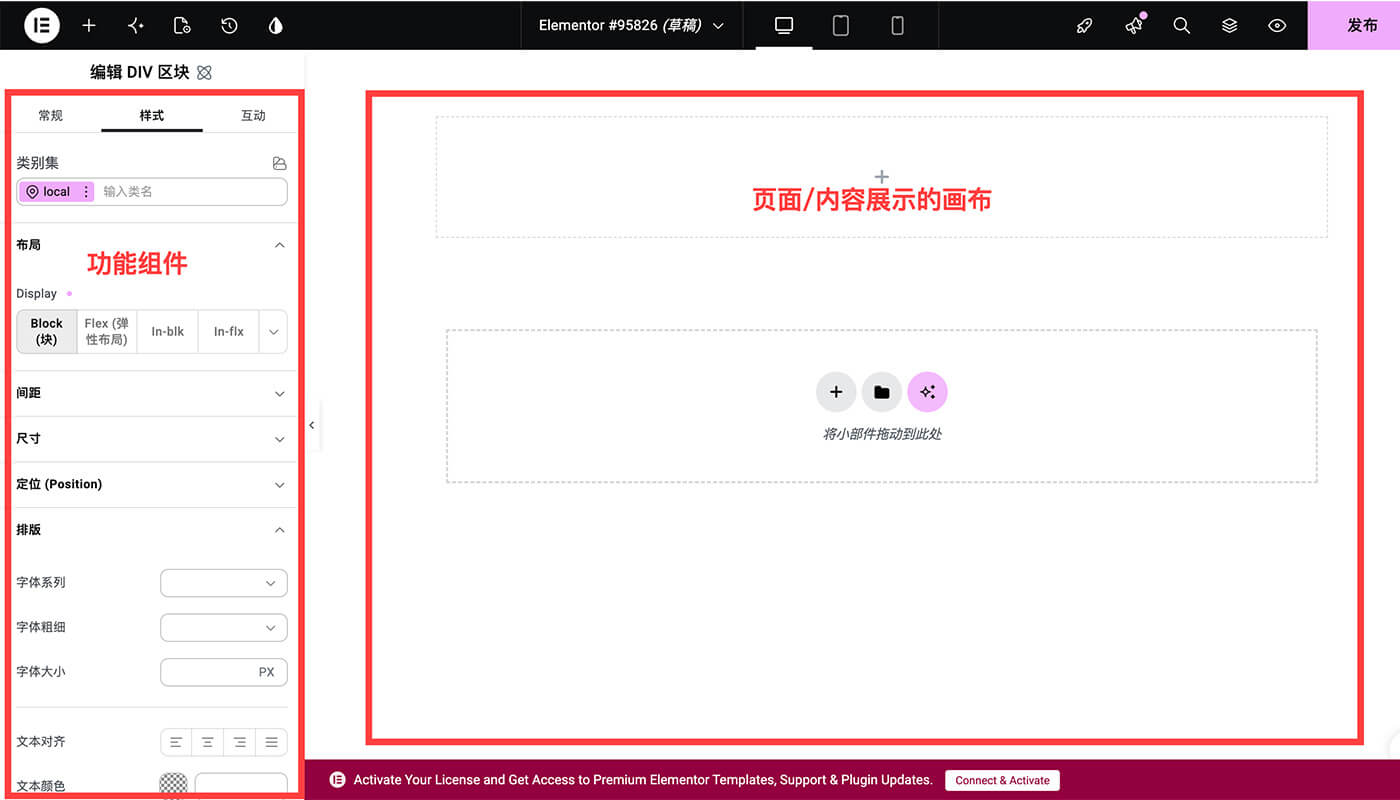1400x800 pixels.
Task: Open the megaphone what's new icon
Action: point(1133,26)
